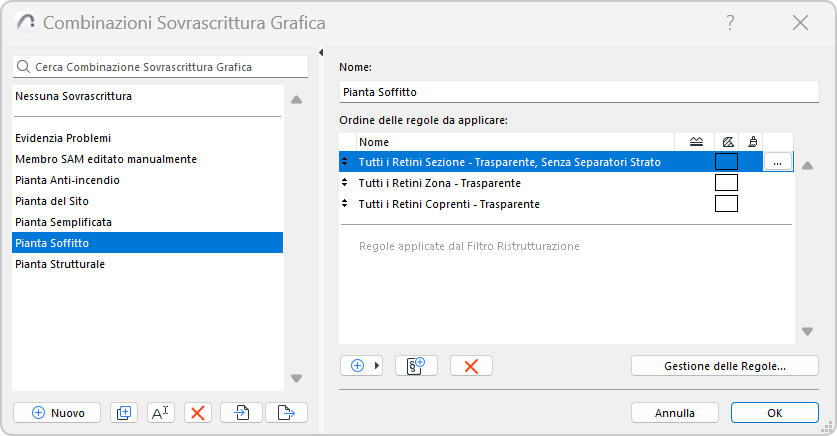Image resolution: width=837 pixels, height=436 pixels.
Task: Click the create new rule icon
Action: pos(417,366)
